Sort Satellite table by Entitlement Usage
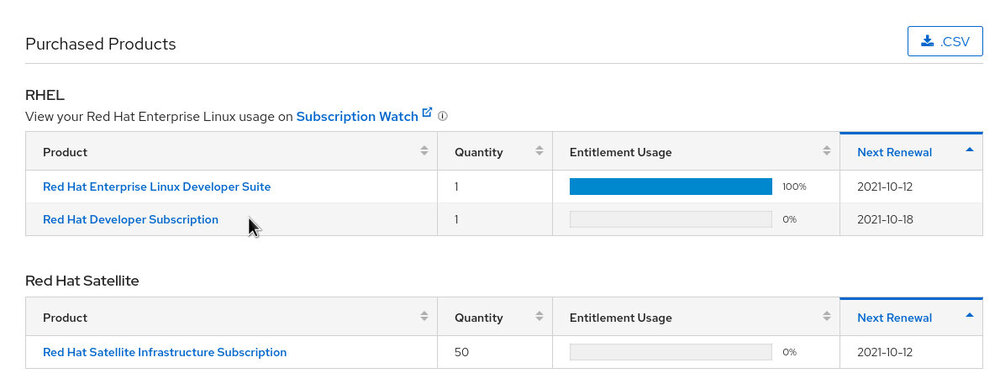This screenshot has height=389, width=1000. [x=696, y=317]
